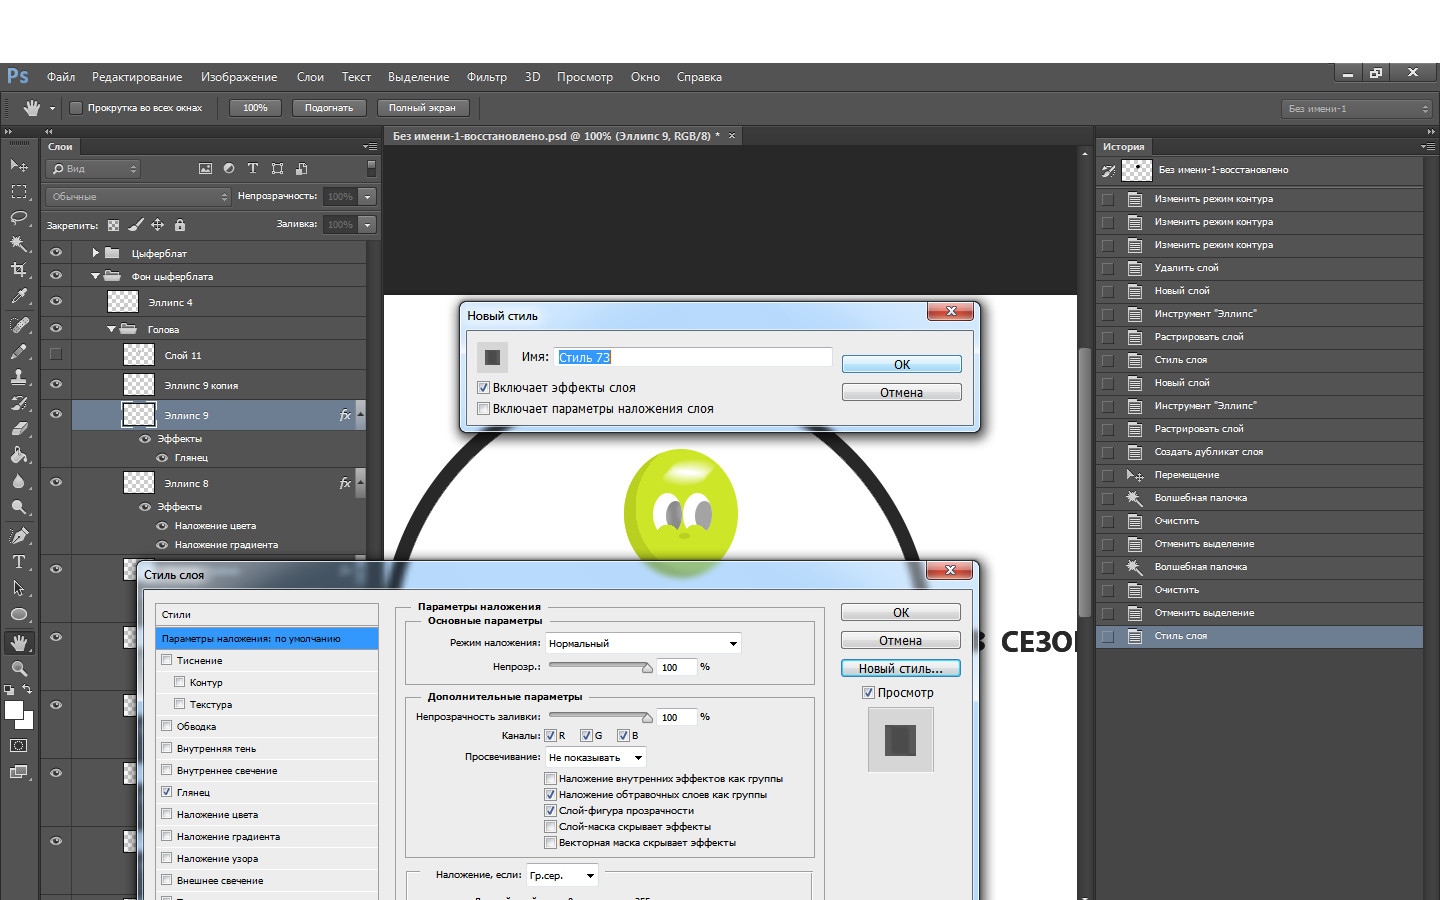This screenshot has width=1440, height=900.
Task: Open the Редактирование menu
Action: click(x=137, y=77)
